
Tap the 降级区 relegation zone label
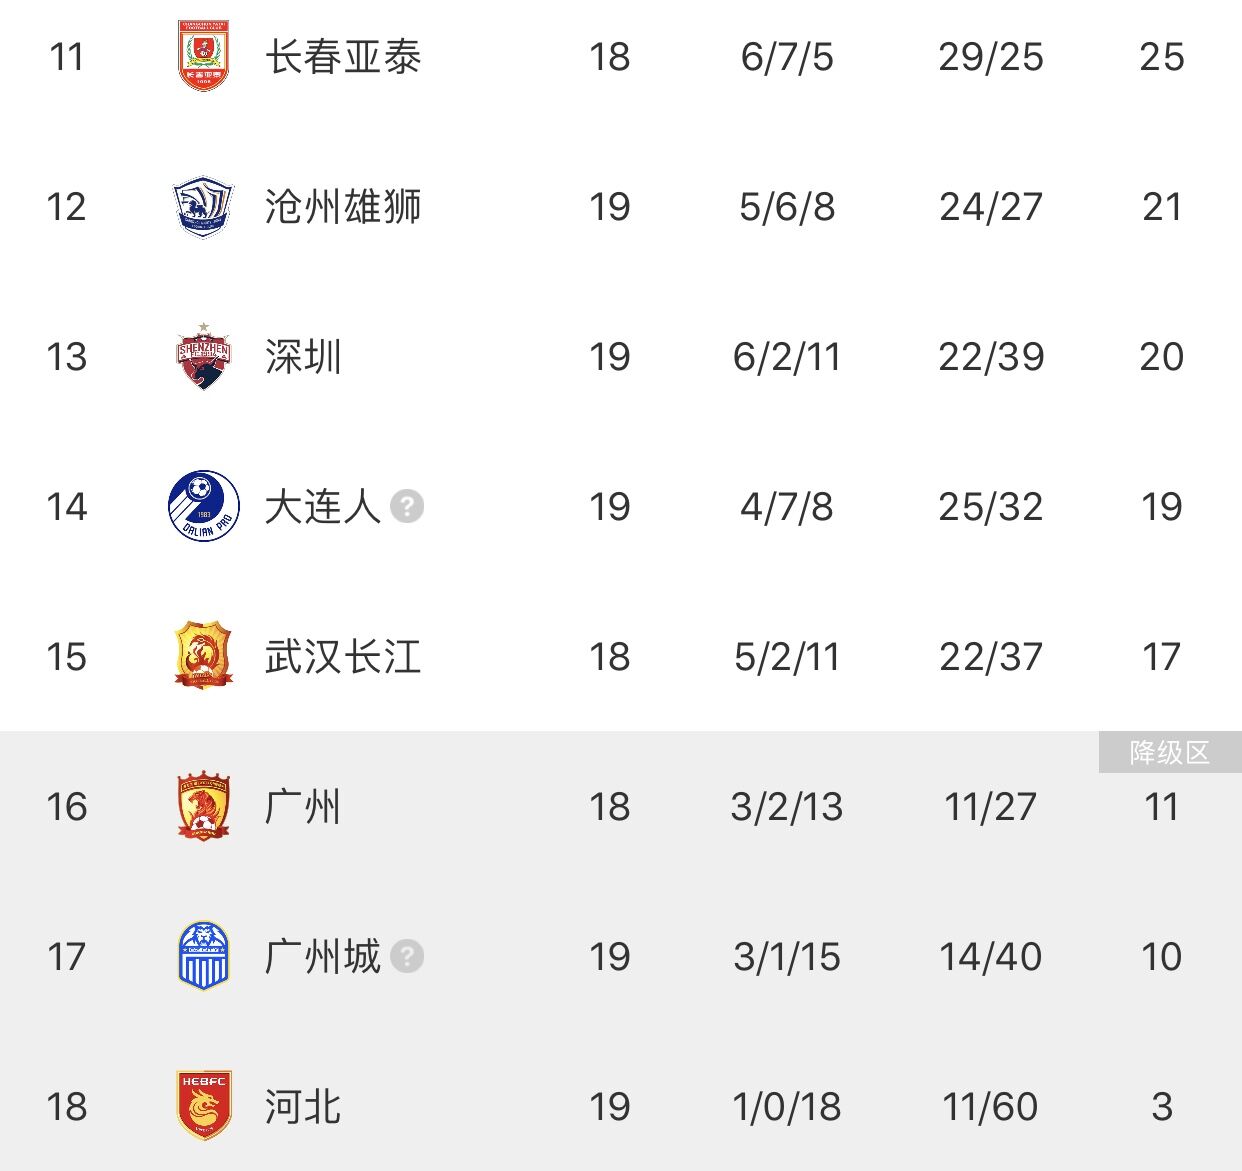(1170, 752)
